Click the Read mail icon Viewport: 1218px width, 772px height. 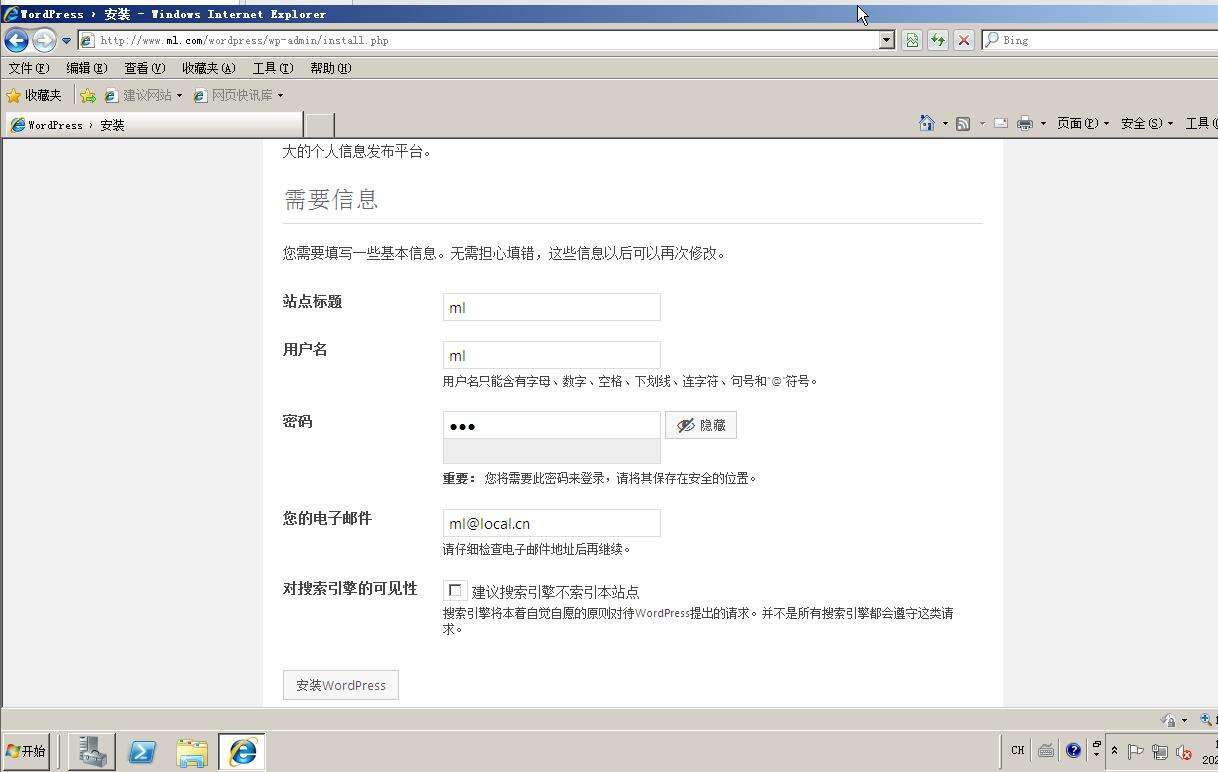coord(1000,123)
